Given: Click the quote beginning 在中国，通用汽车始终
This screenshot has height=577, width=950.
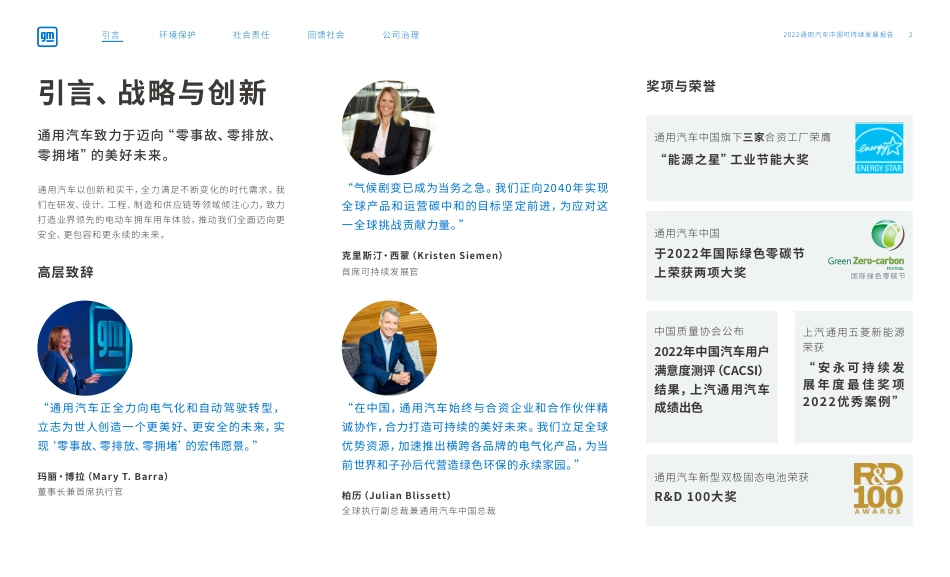Looking at the screenshot, I should tap(475, 436).
